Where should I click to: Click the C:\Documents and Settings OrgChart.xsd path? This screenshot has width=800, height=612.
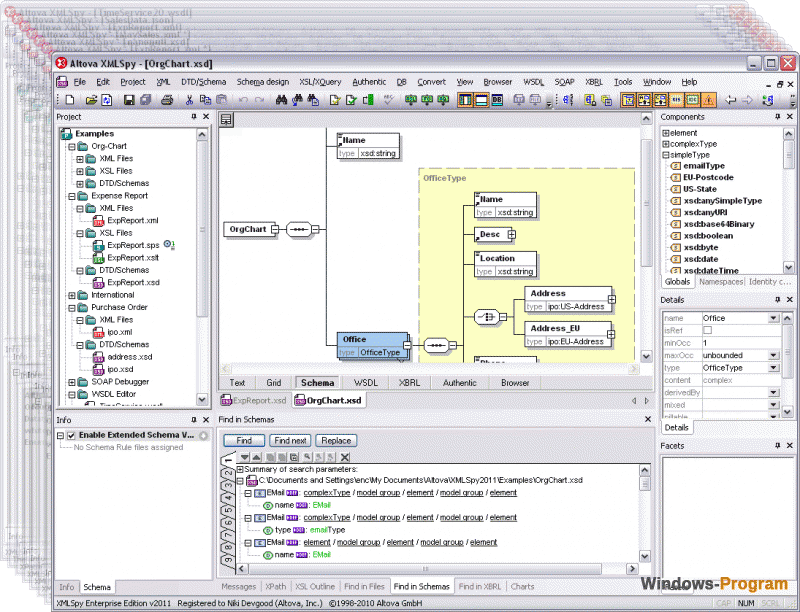[x=420, y=480]
